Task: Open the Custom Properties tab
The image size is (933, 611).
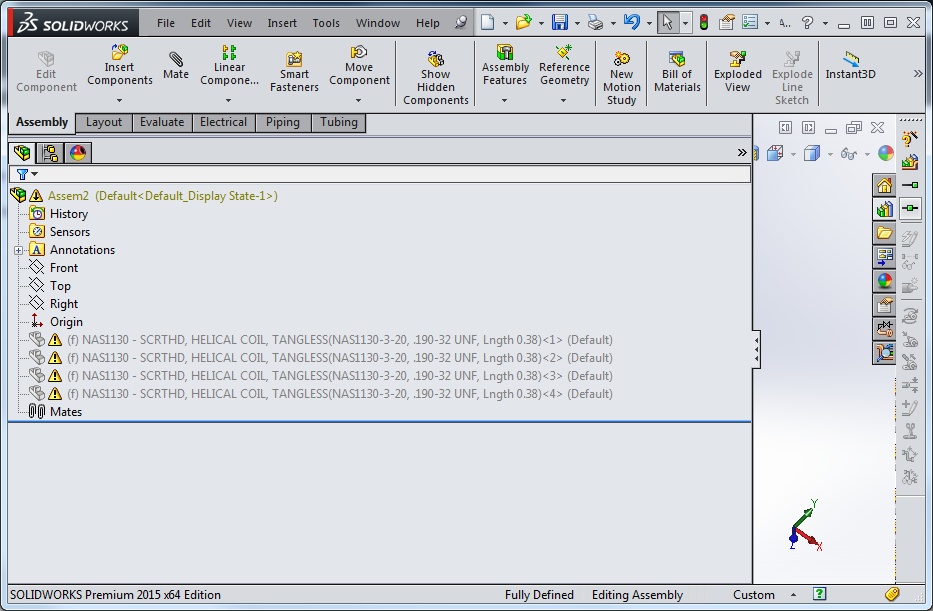Action: 884,305
